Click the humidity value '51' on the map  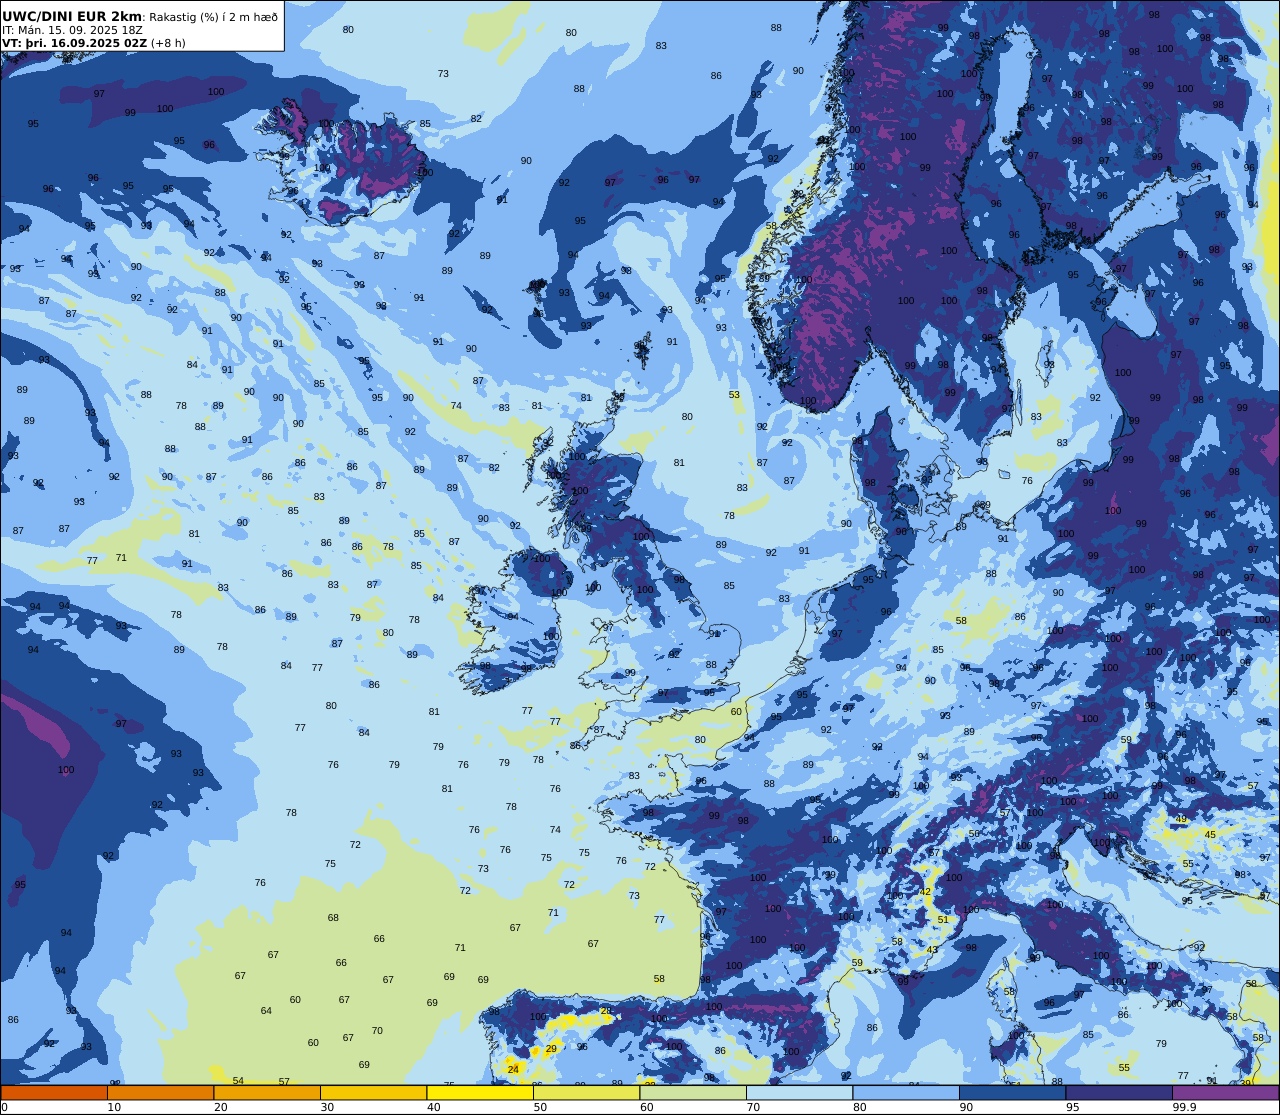[x=942, y=920]
